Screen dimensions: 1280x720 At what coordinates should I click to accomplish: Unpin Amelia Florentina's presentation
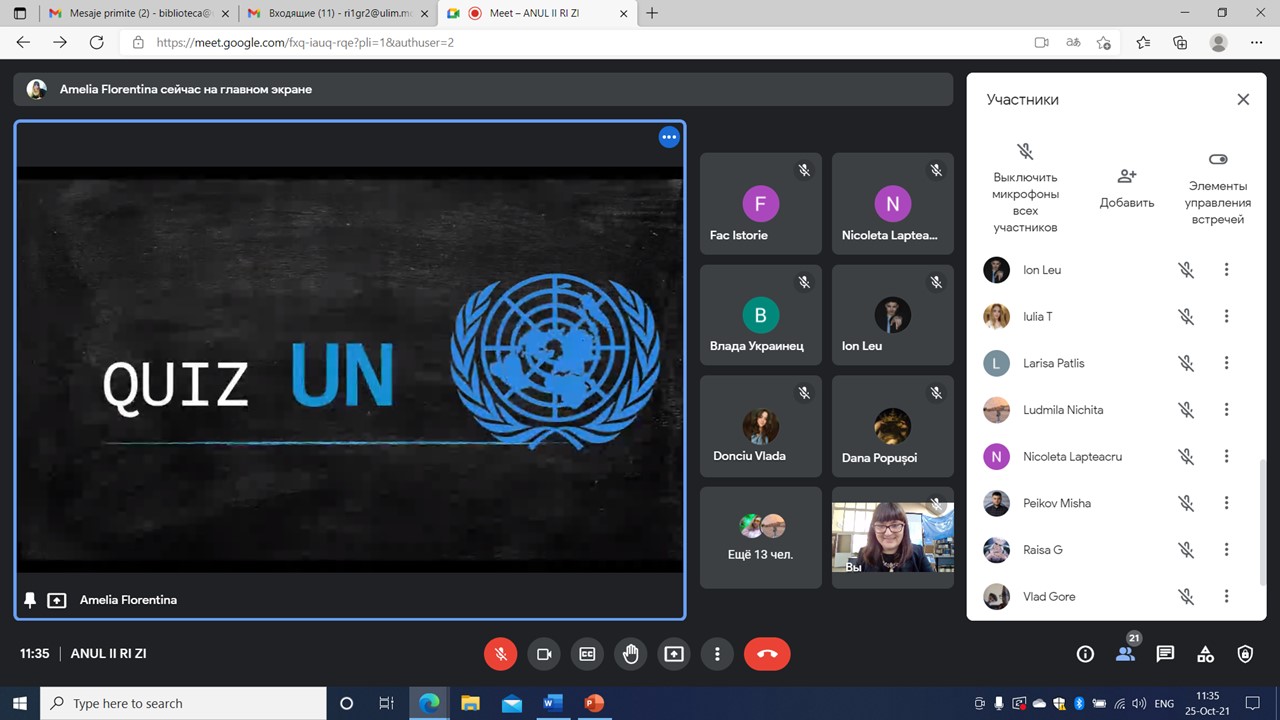30,600
